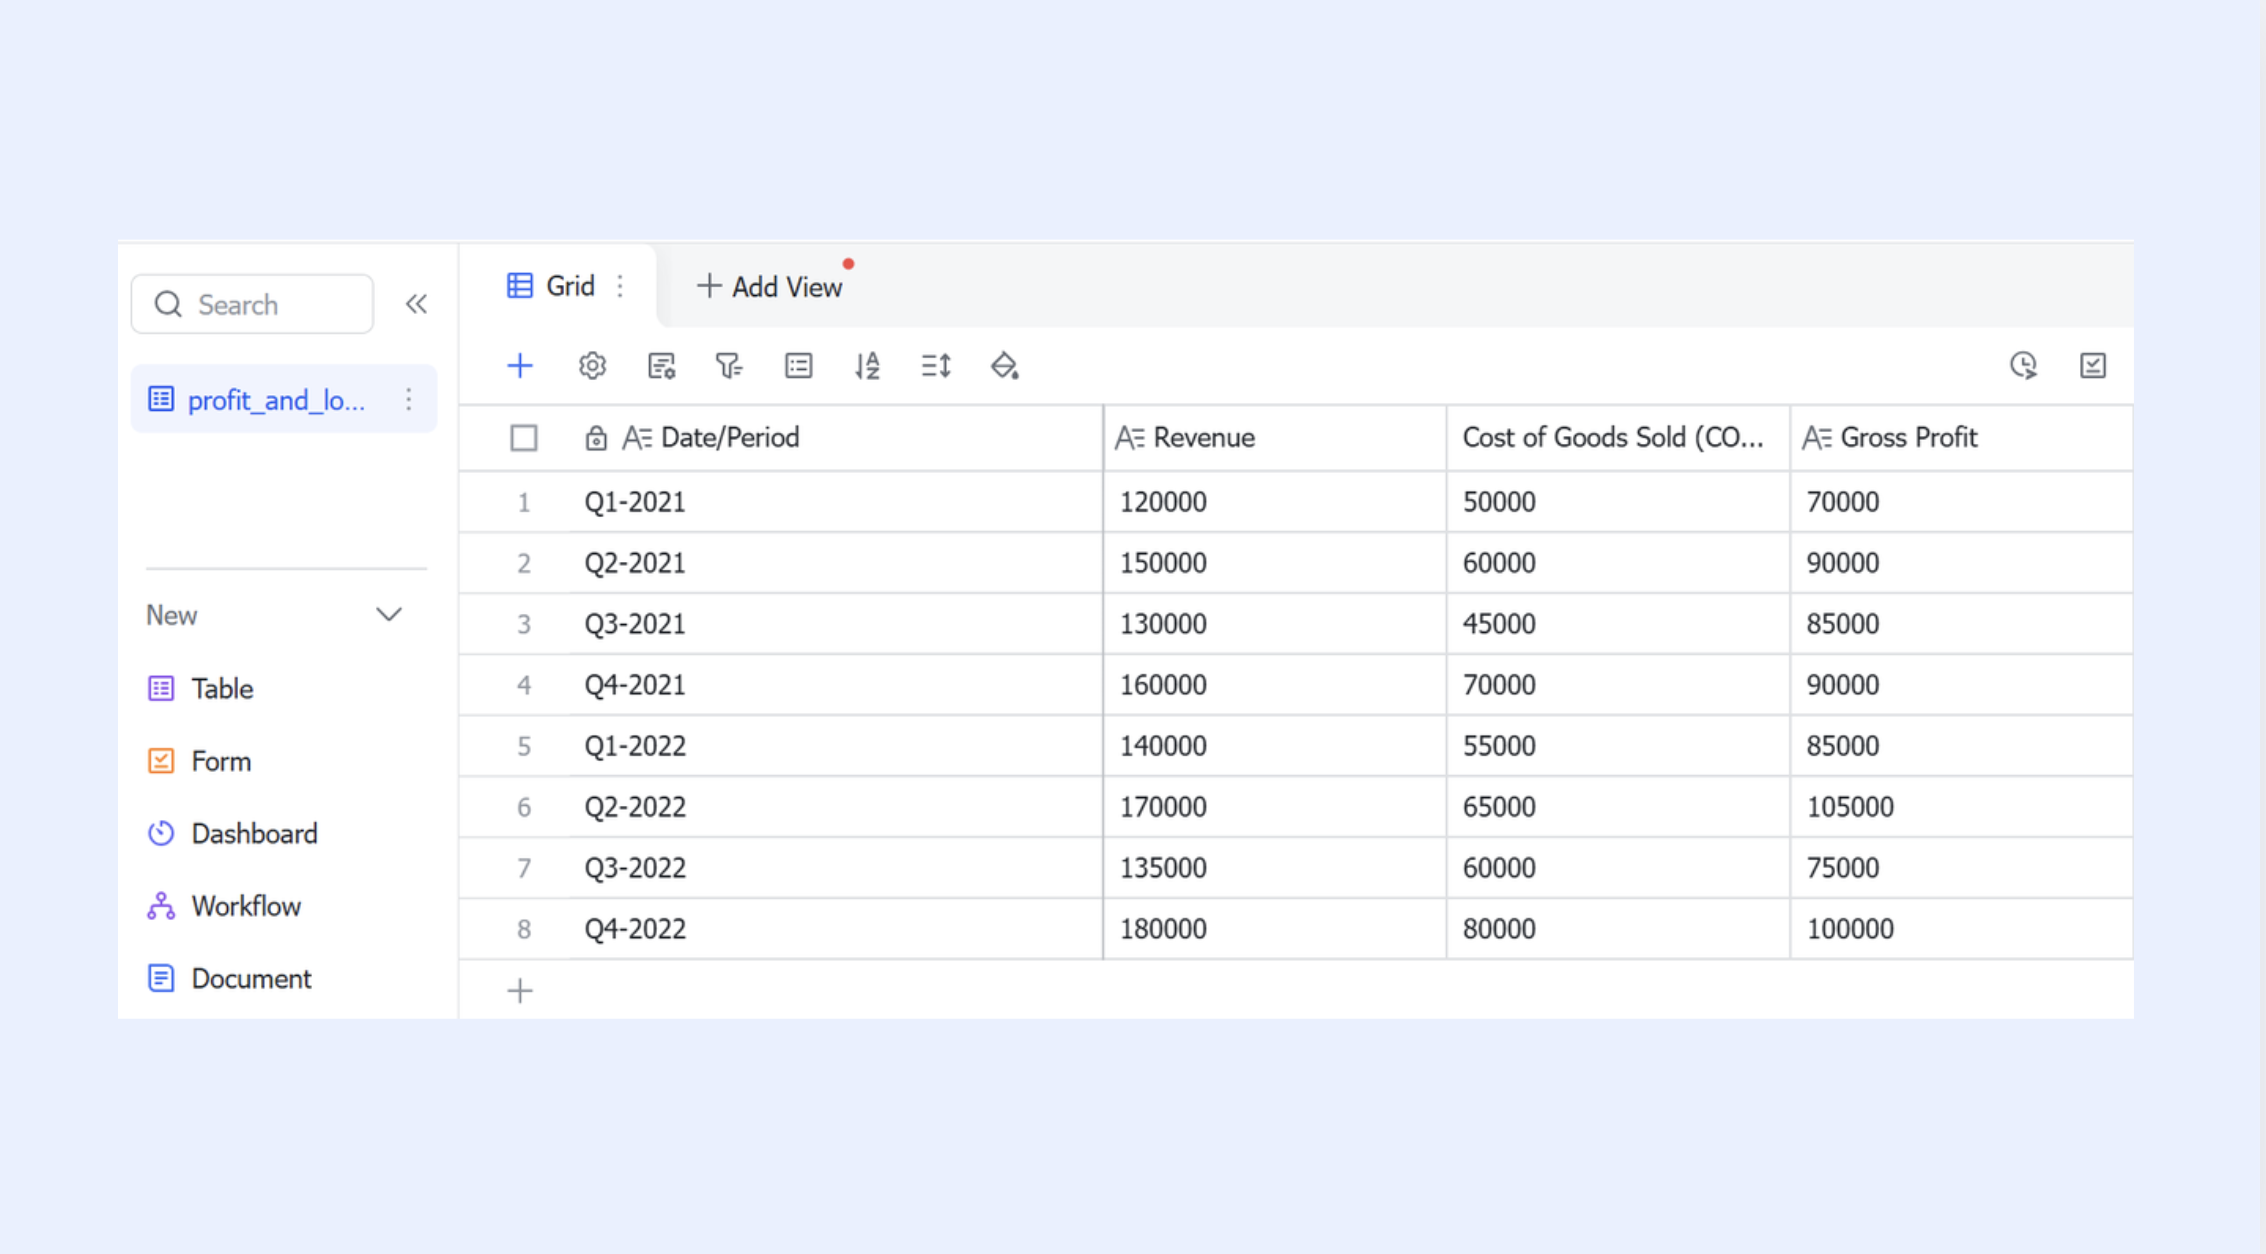2266x1254 pixels.
Task: Click the Gross Profit field type icon
Action: point(1817,438)
